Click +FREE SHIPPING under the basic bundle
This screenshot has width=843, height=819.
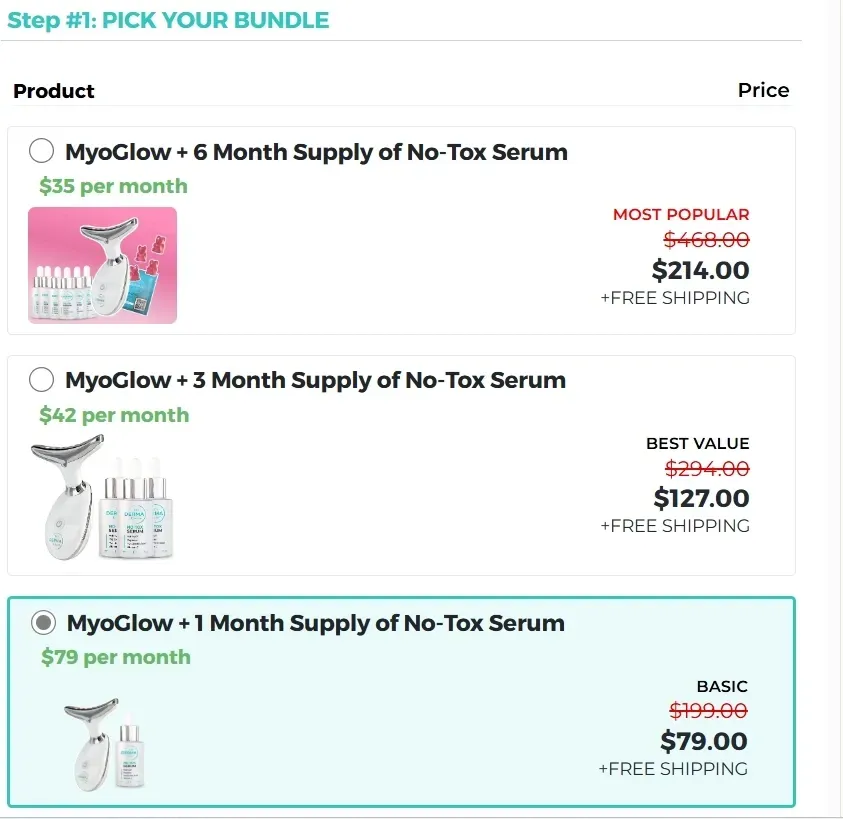(x=675, y=768)
